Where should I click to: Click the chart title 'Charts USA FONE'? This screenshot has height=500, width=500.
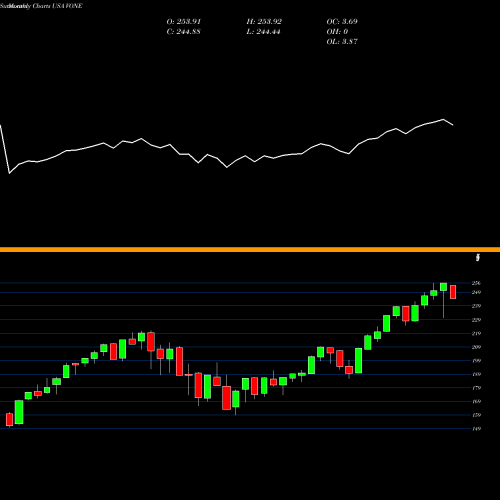point(57,6)
